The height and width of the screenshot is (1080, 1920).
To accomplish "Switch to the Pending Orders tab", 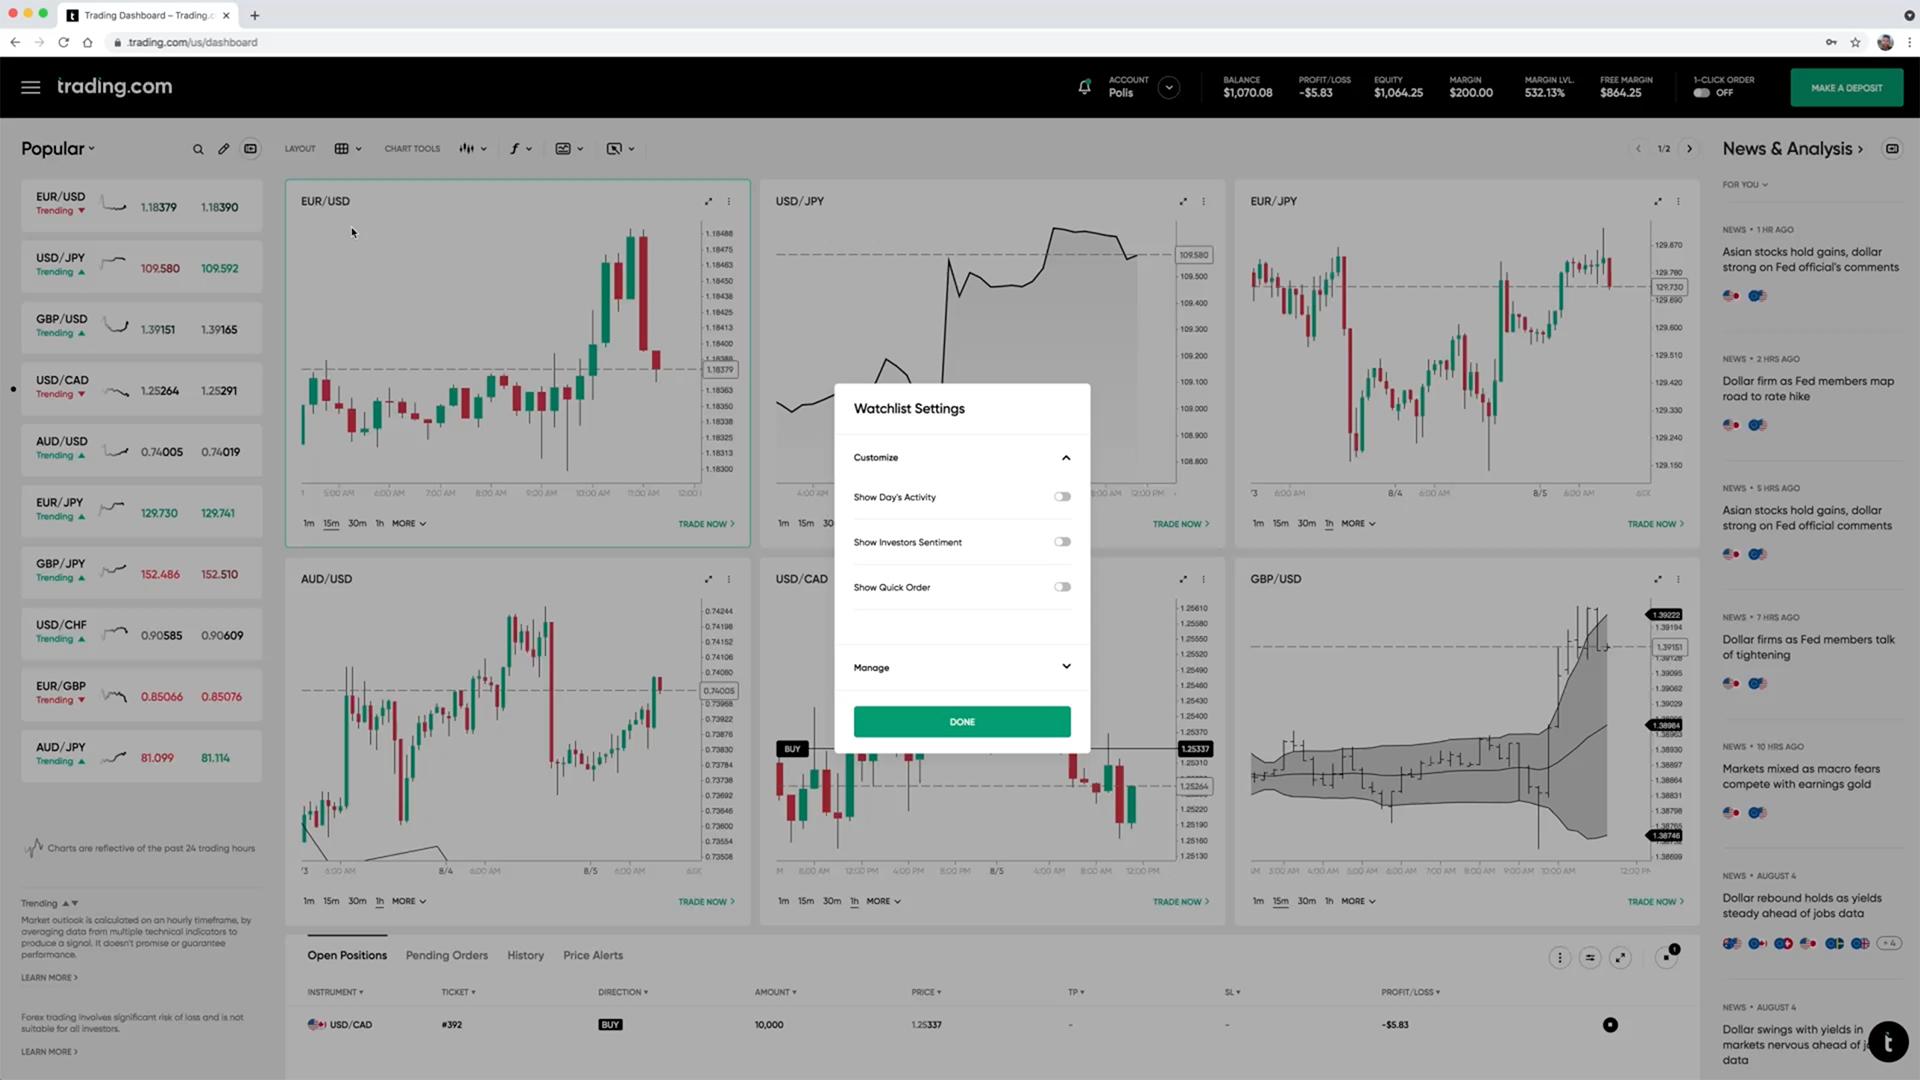I will point(446,955).
